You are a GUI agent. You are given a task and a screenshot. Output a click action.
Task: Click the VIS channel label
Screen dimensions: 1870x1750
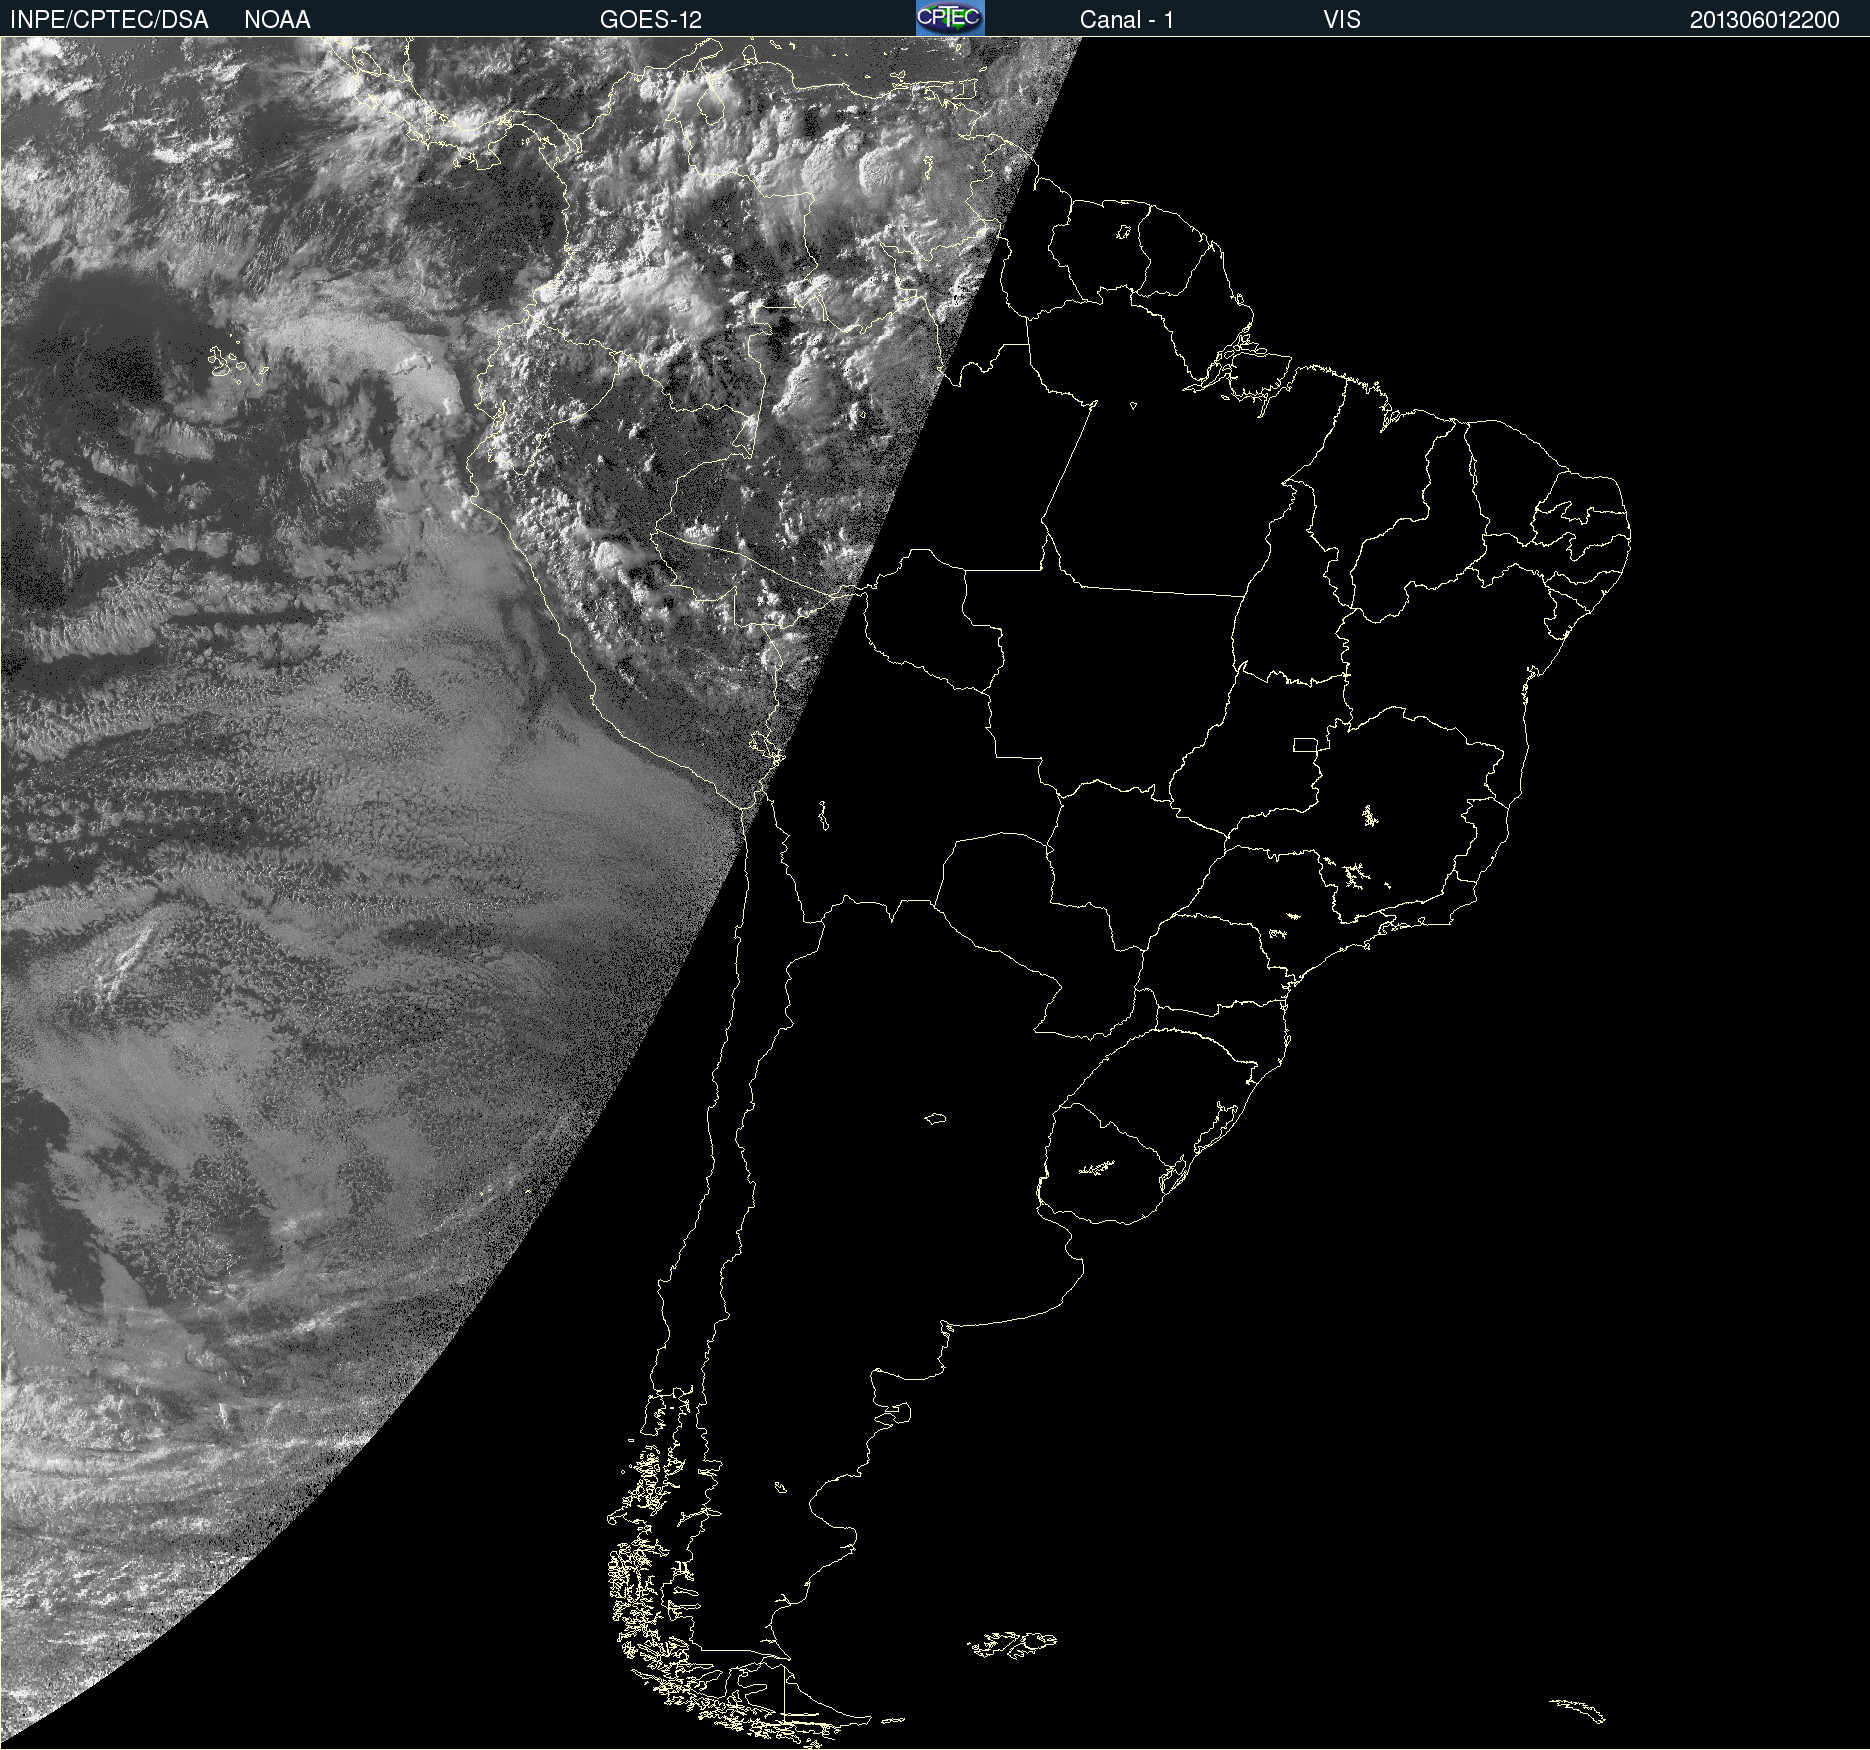tap(1342, 20)
